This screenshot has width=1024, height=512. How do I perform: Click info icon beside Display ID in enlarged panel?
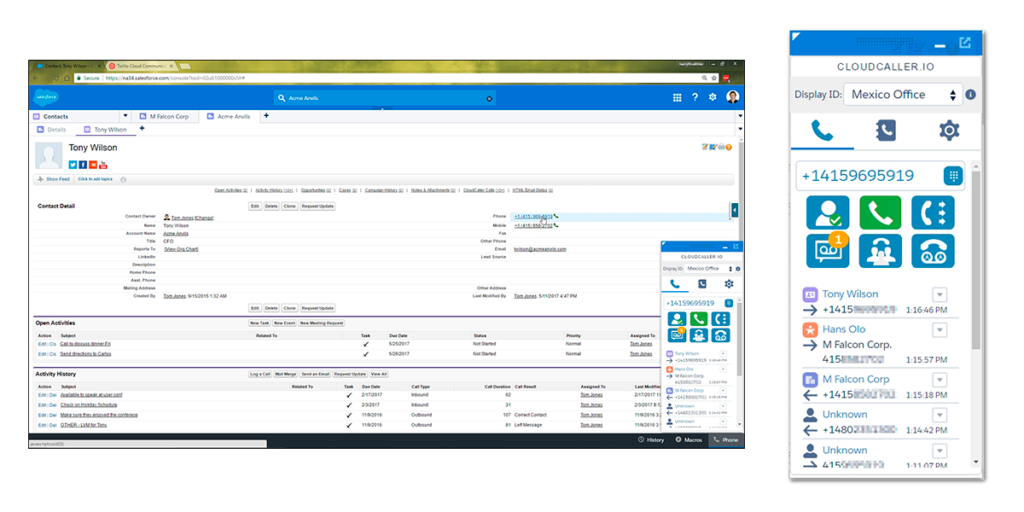pos(970,95)
